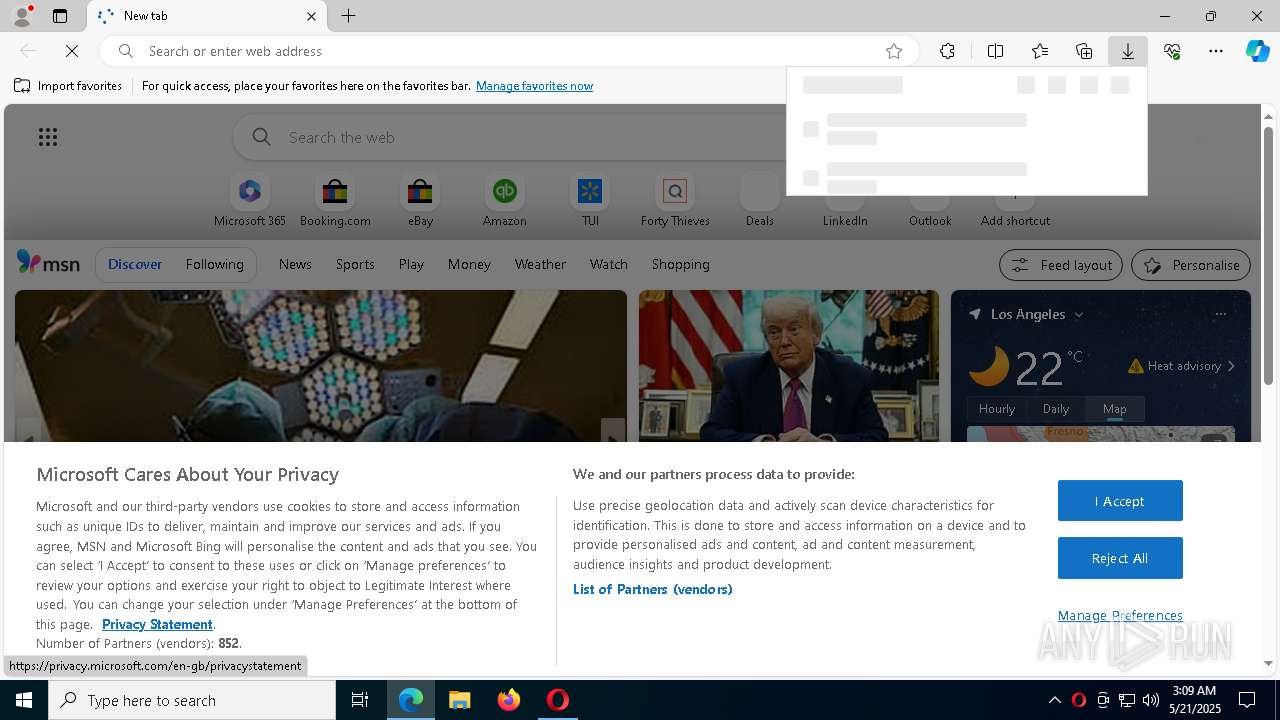Open the Downloads icon
1280x720 pixels.
click(x=1128, y=51)
